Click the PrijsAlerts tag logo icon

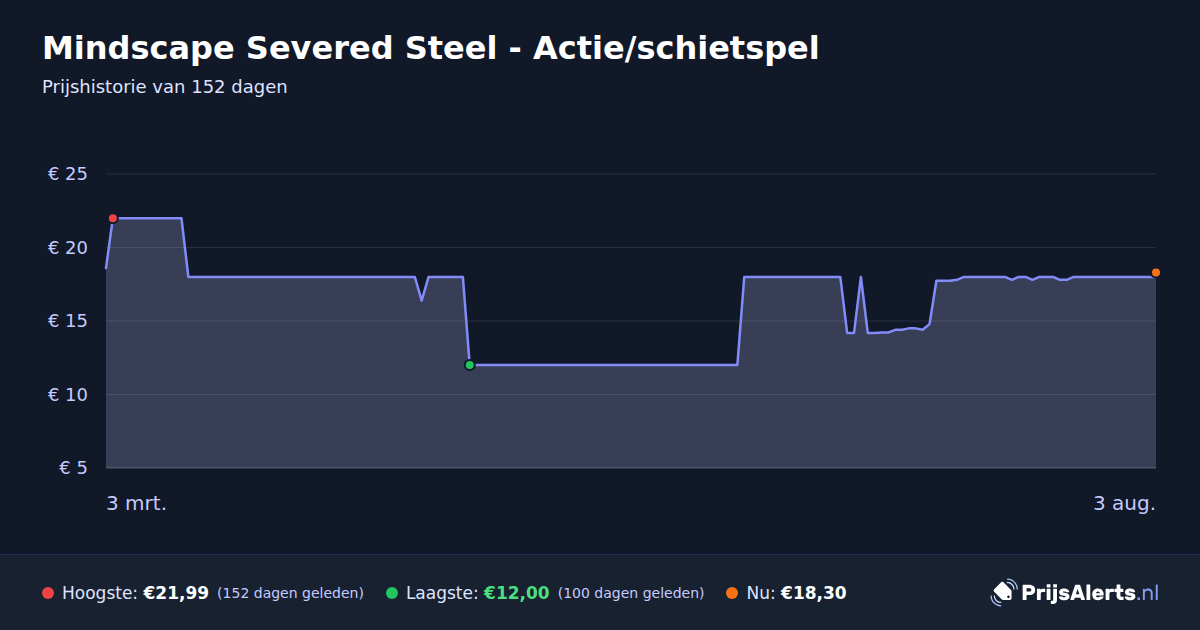[1003, 592]
